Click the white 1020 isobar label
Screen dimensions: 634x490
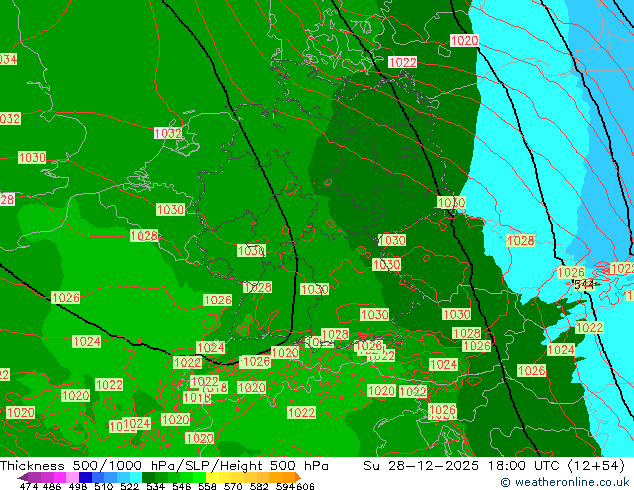(464, 40)
